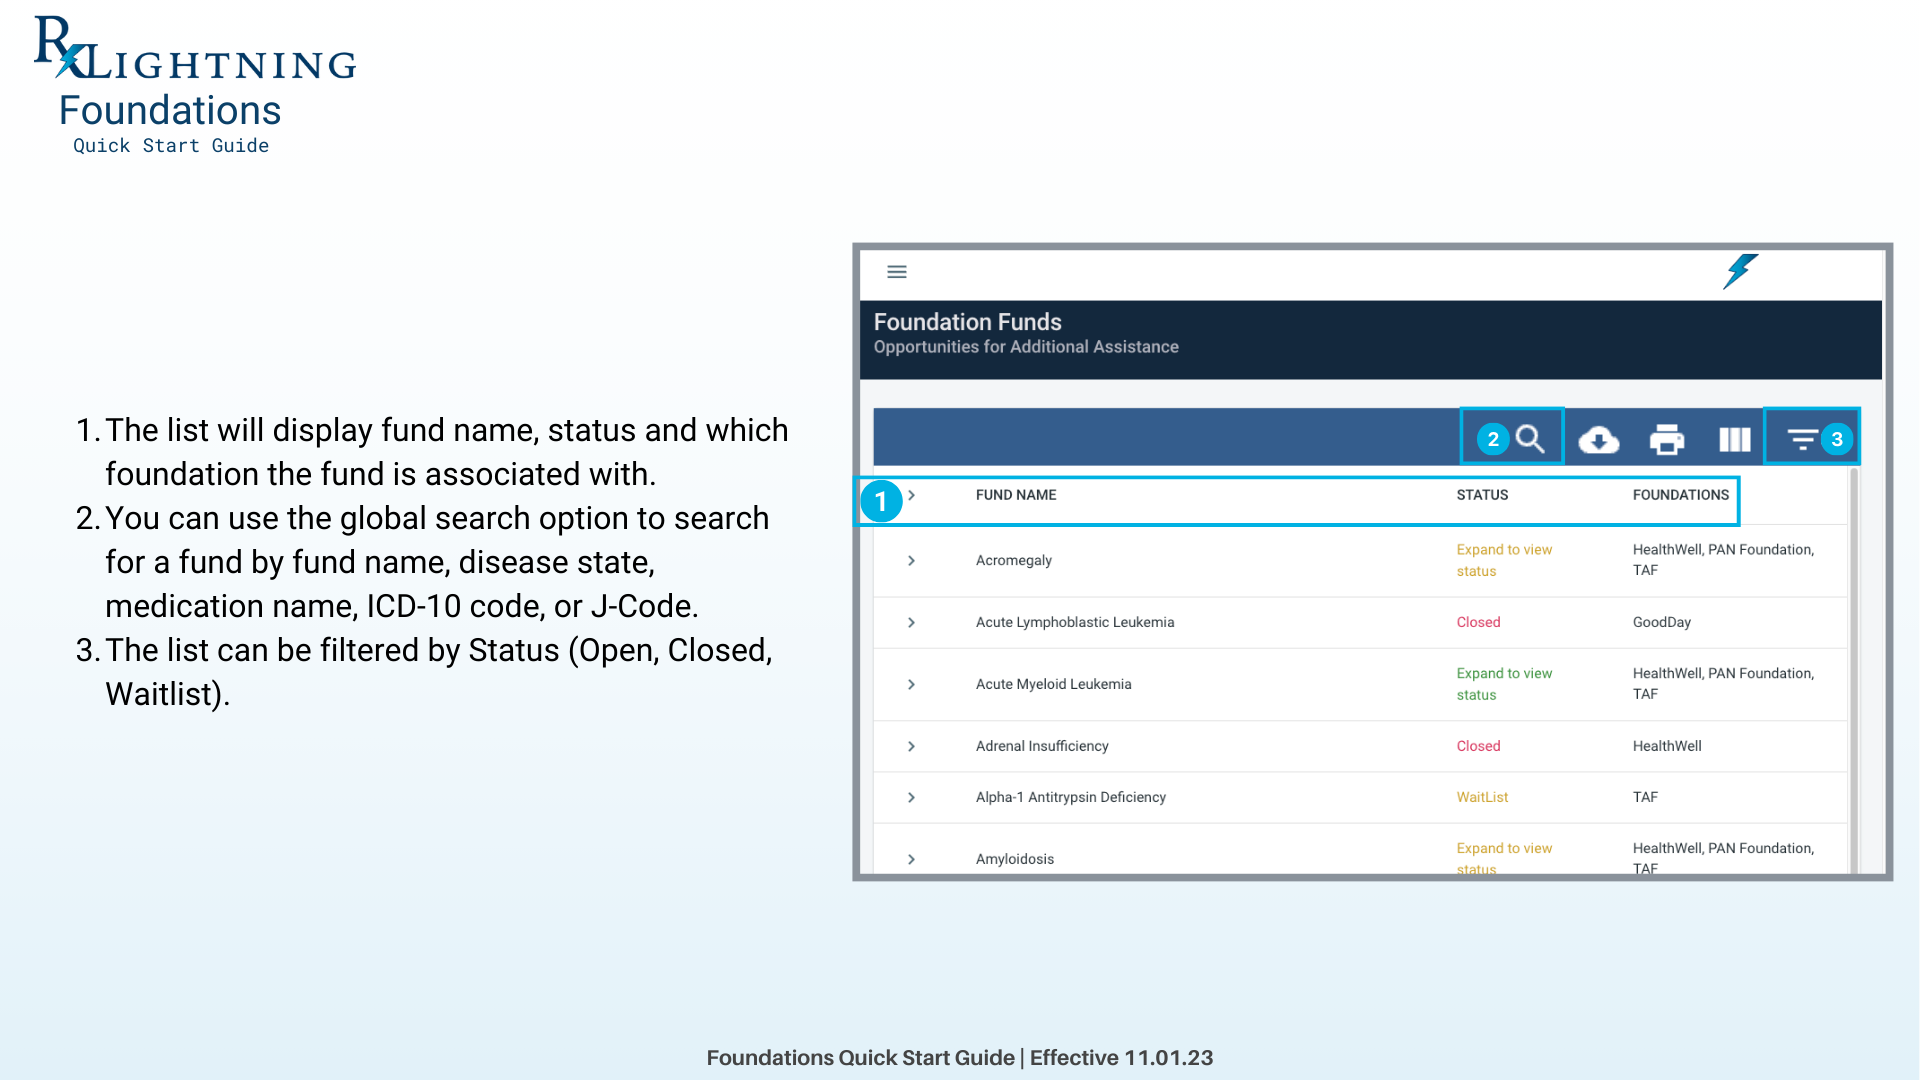Open the filter list icon
Screen dimensions: 1920x1080
click(1802, 439)
